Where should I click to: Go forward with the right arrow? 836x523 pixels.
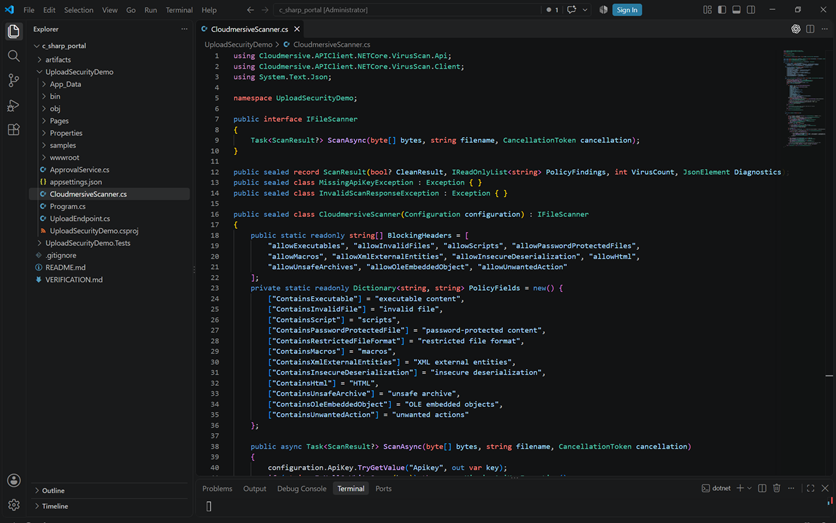[x=264, y=10]
